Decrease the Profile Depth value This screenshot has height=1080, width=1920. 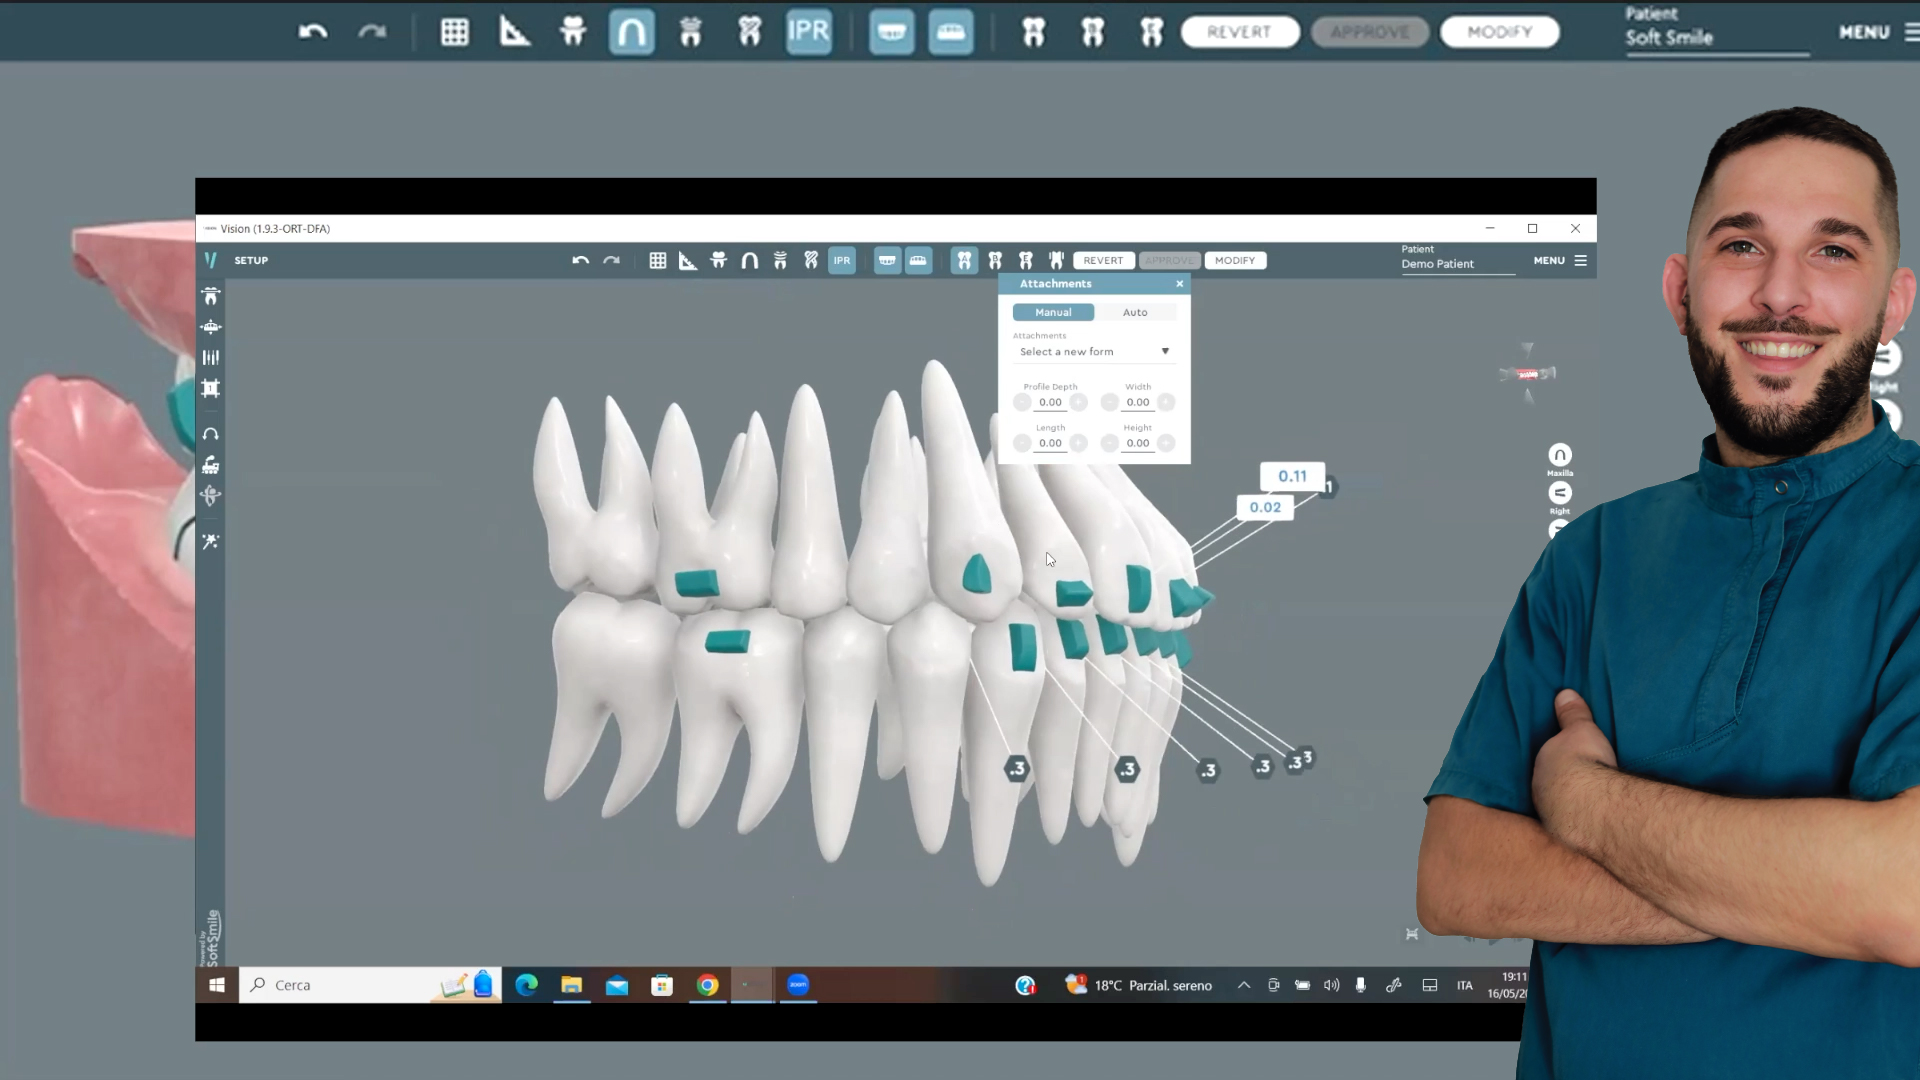[x=1022, y=402]
